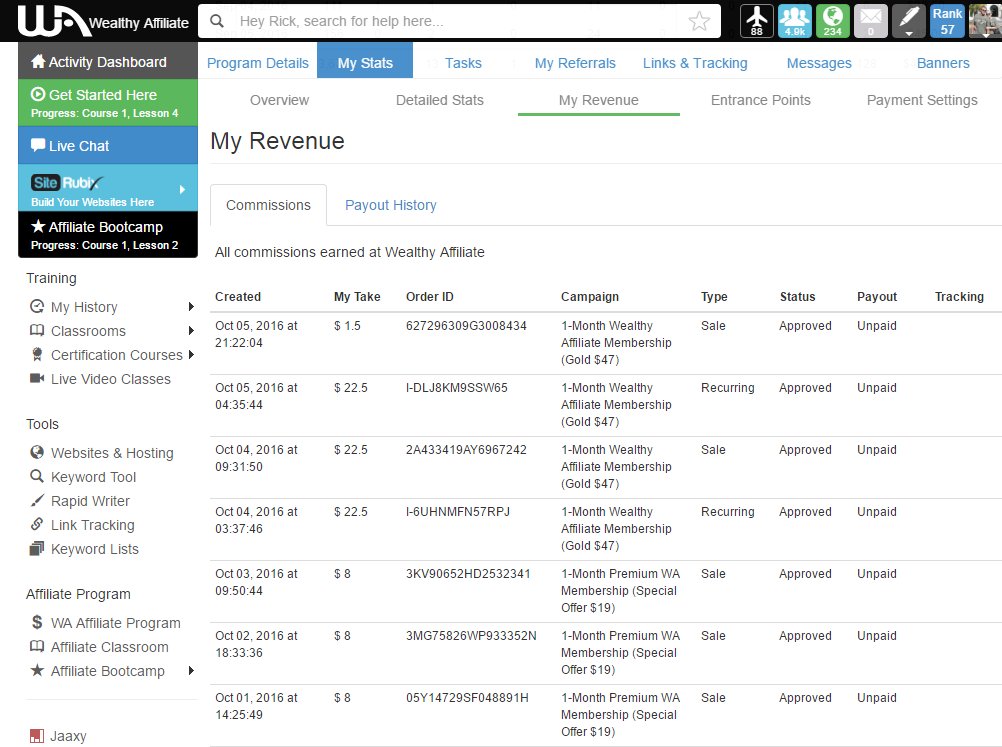Open the Banners tab

point(943,63)
